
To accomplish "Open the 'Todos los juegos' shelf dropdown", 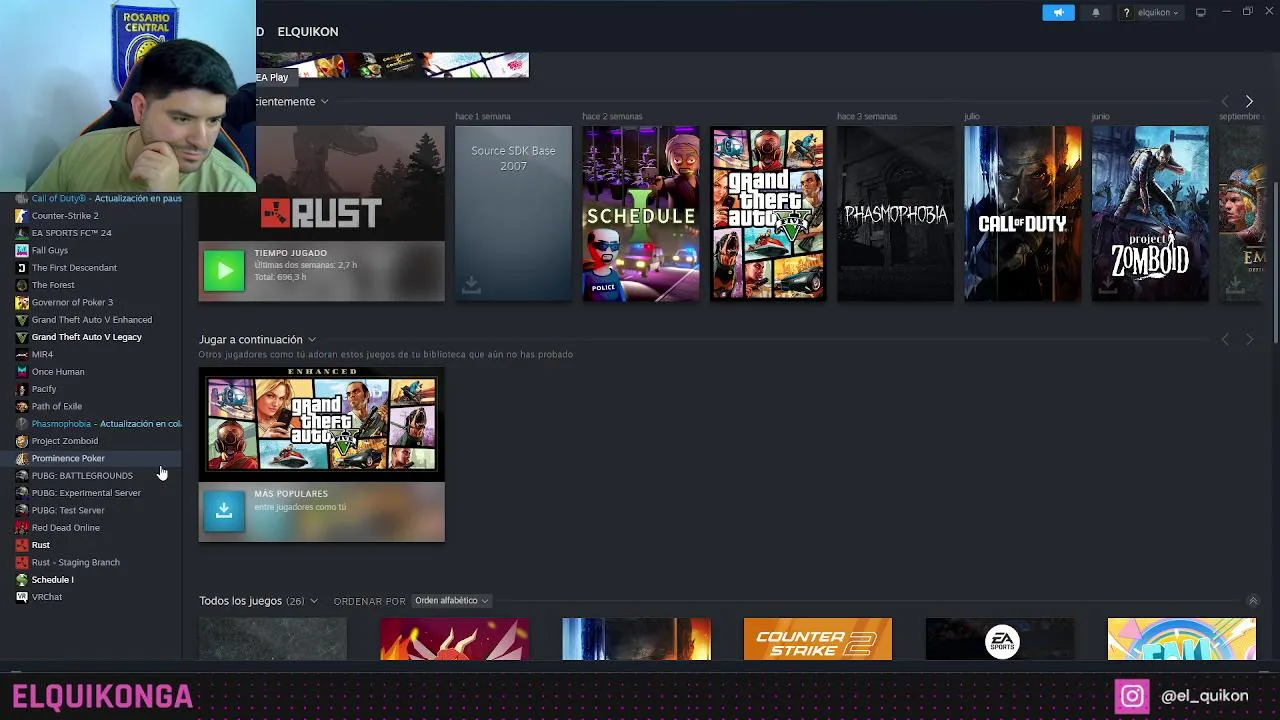I will tap(313, 601).
